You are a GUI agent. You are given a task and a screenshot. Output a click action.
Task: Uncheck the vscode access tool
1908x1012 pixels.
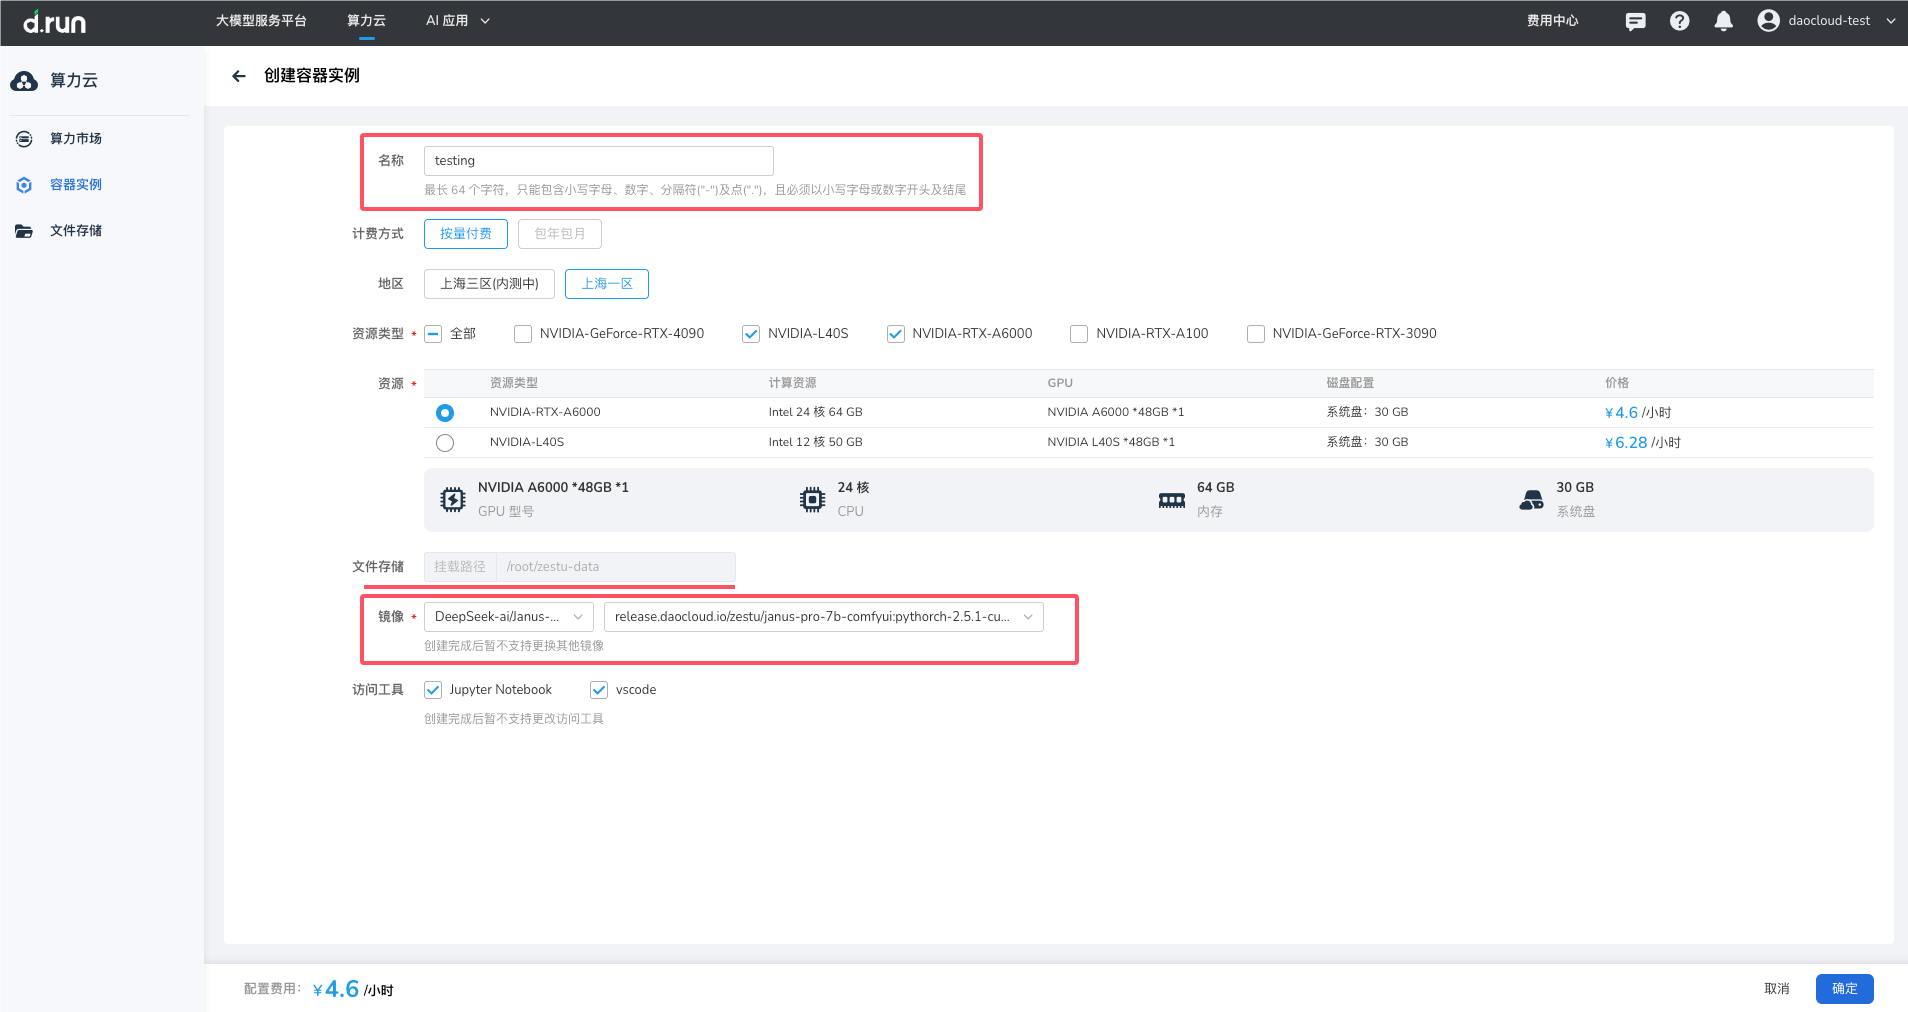(599, 690)
